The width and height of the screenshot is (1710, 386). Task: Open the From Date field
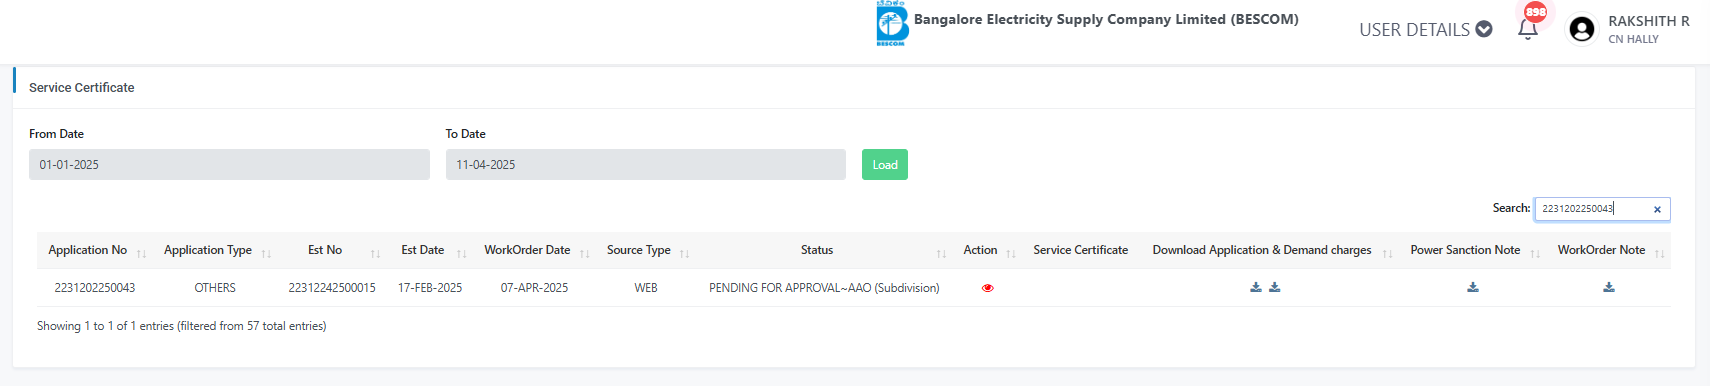click(x=229, y=165)
